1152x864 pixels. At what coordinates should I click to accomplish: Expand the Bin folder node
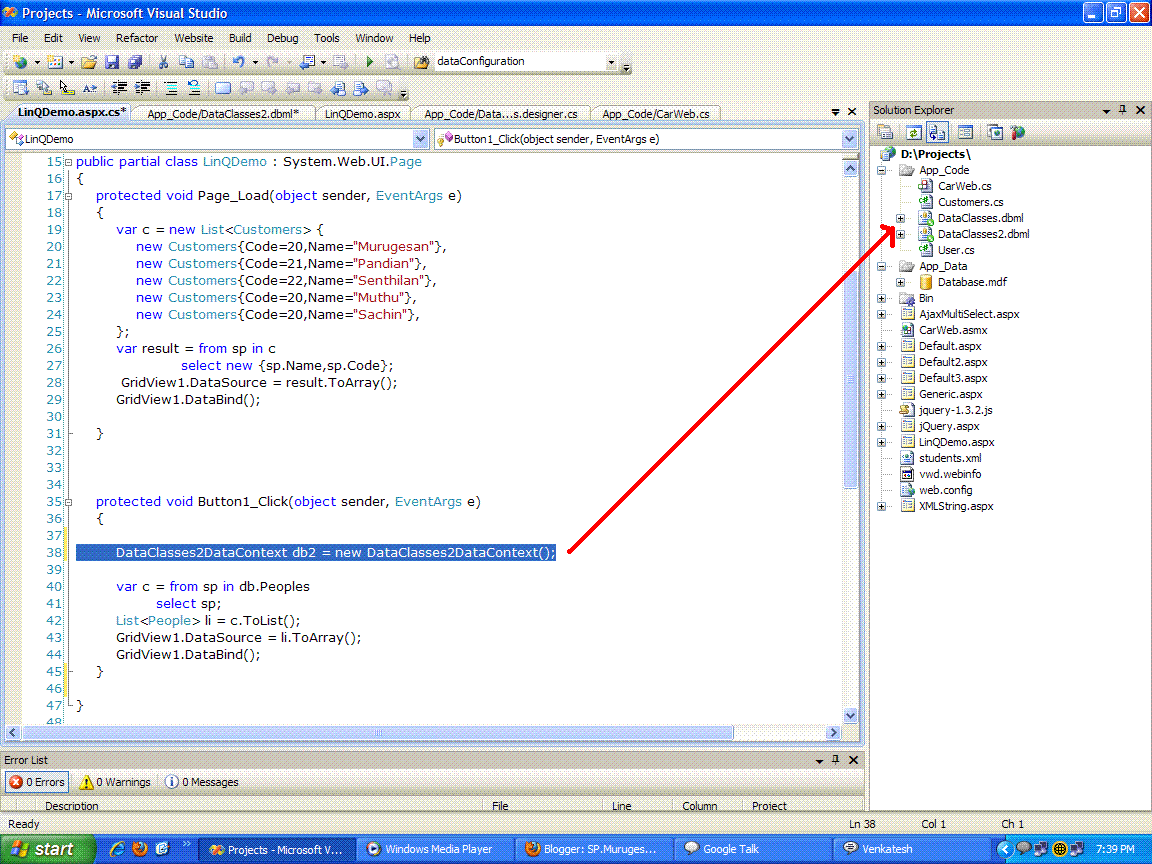(882, 298)
